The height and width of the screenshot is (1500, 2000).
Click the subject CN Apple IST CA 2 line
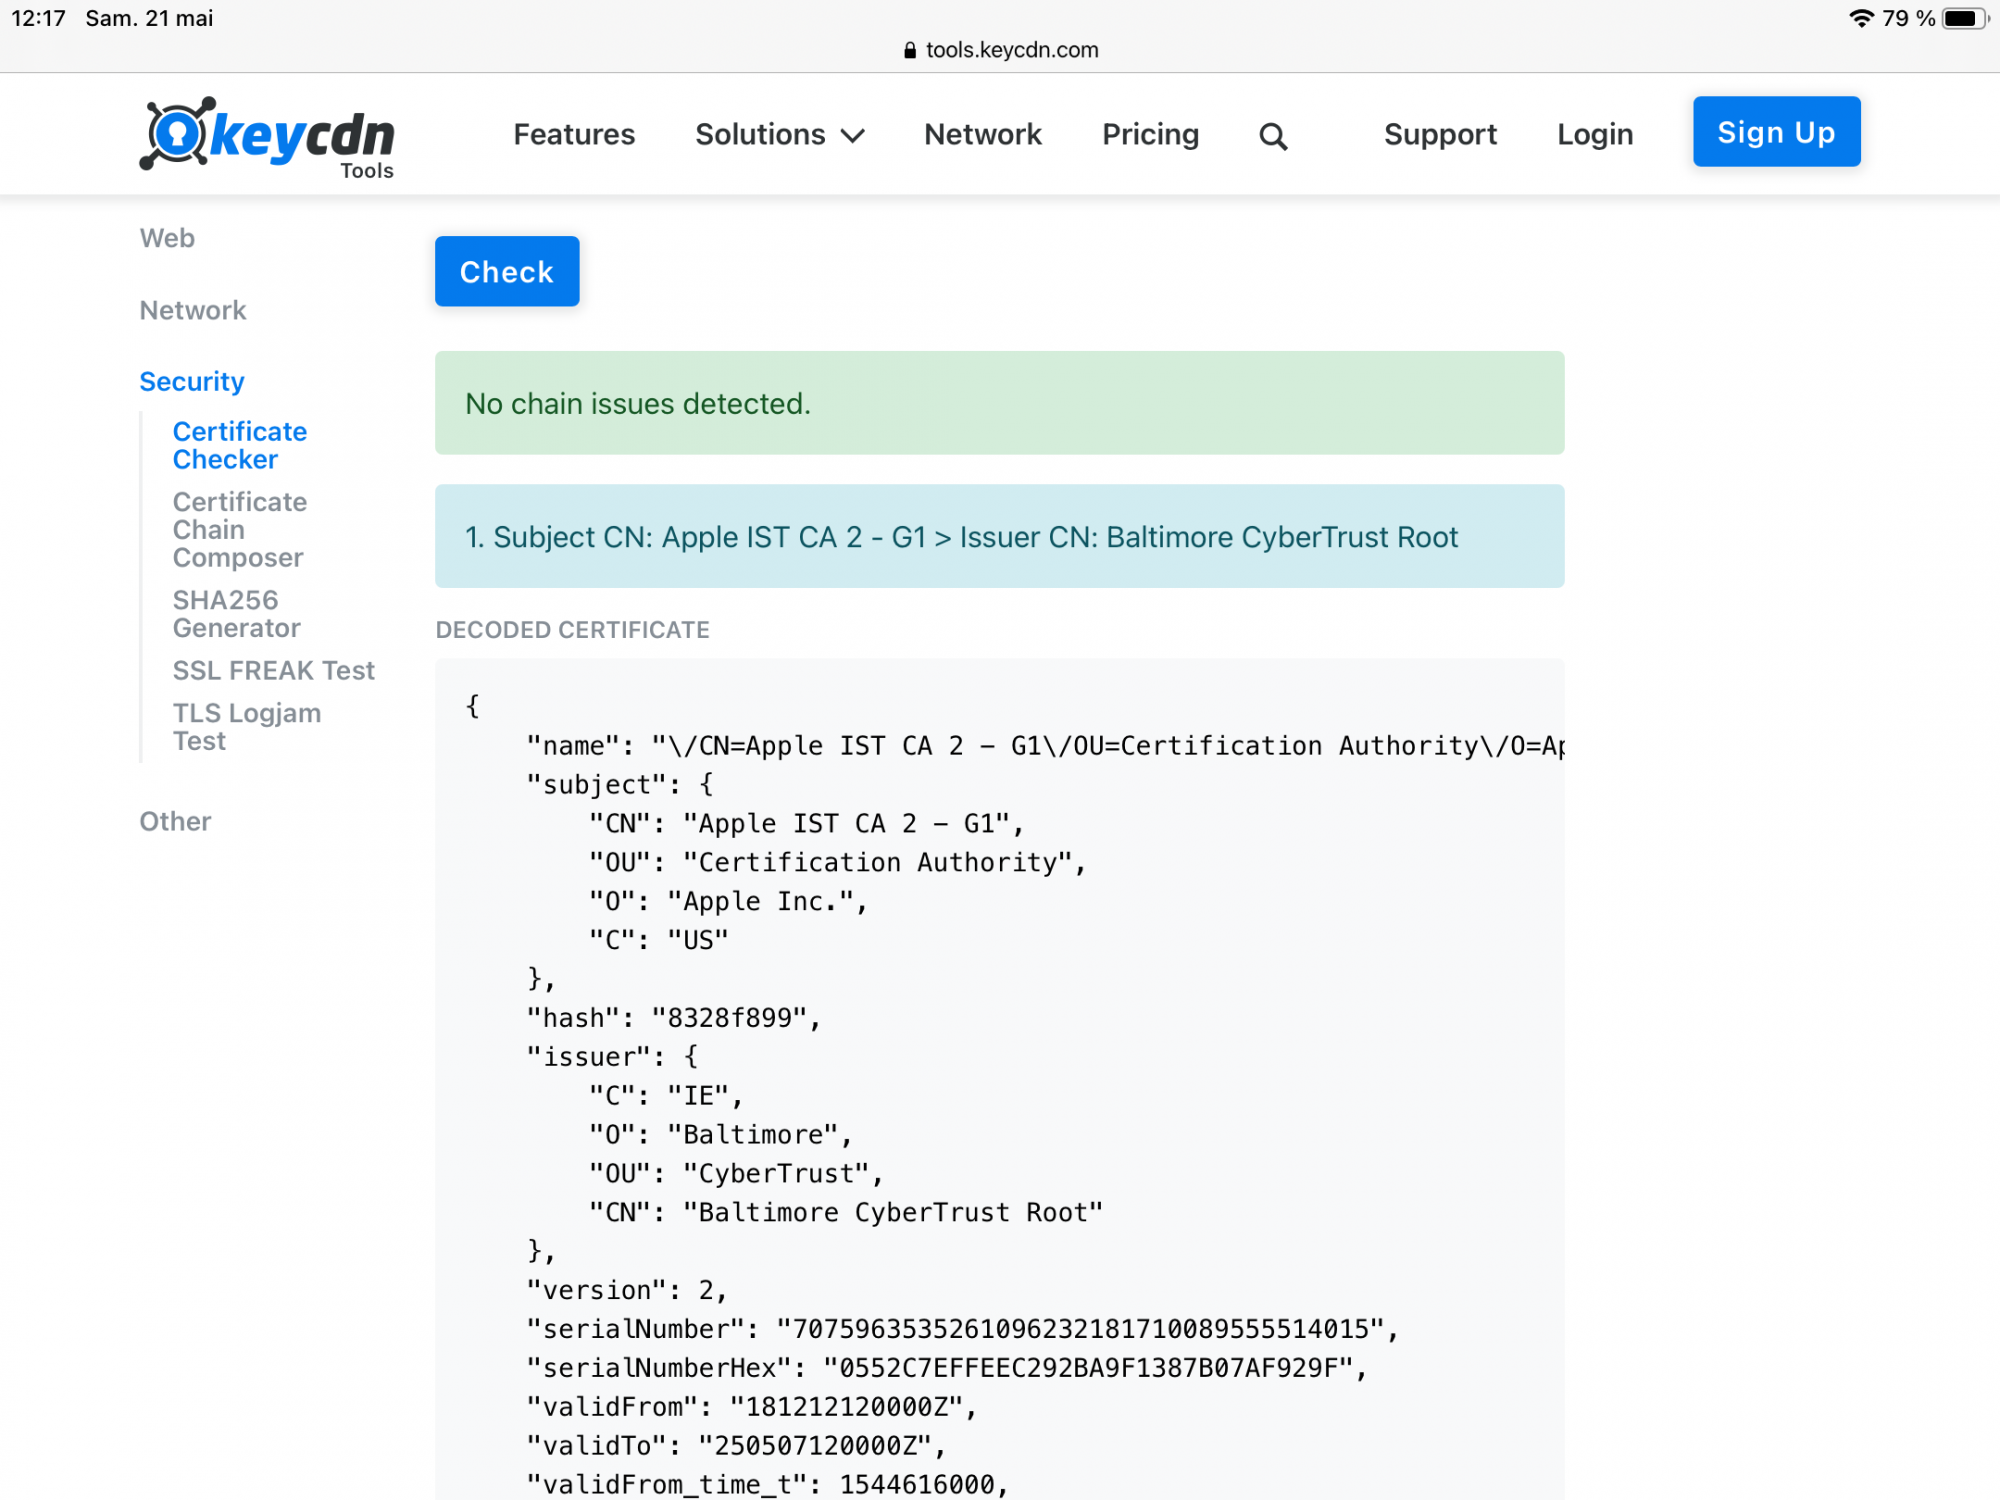807,823
